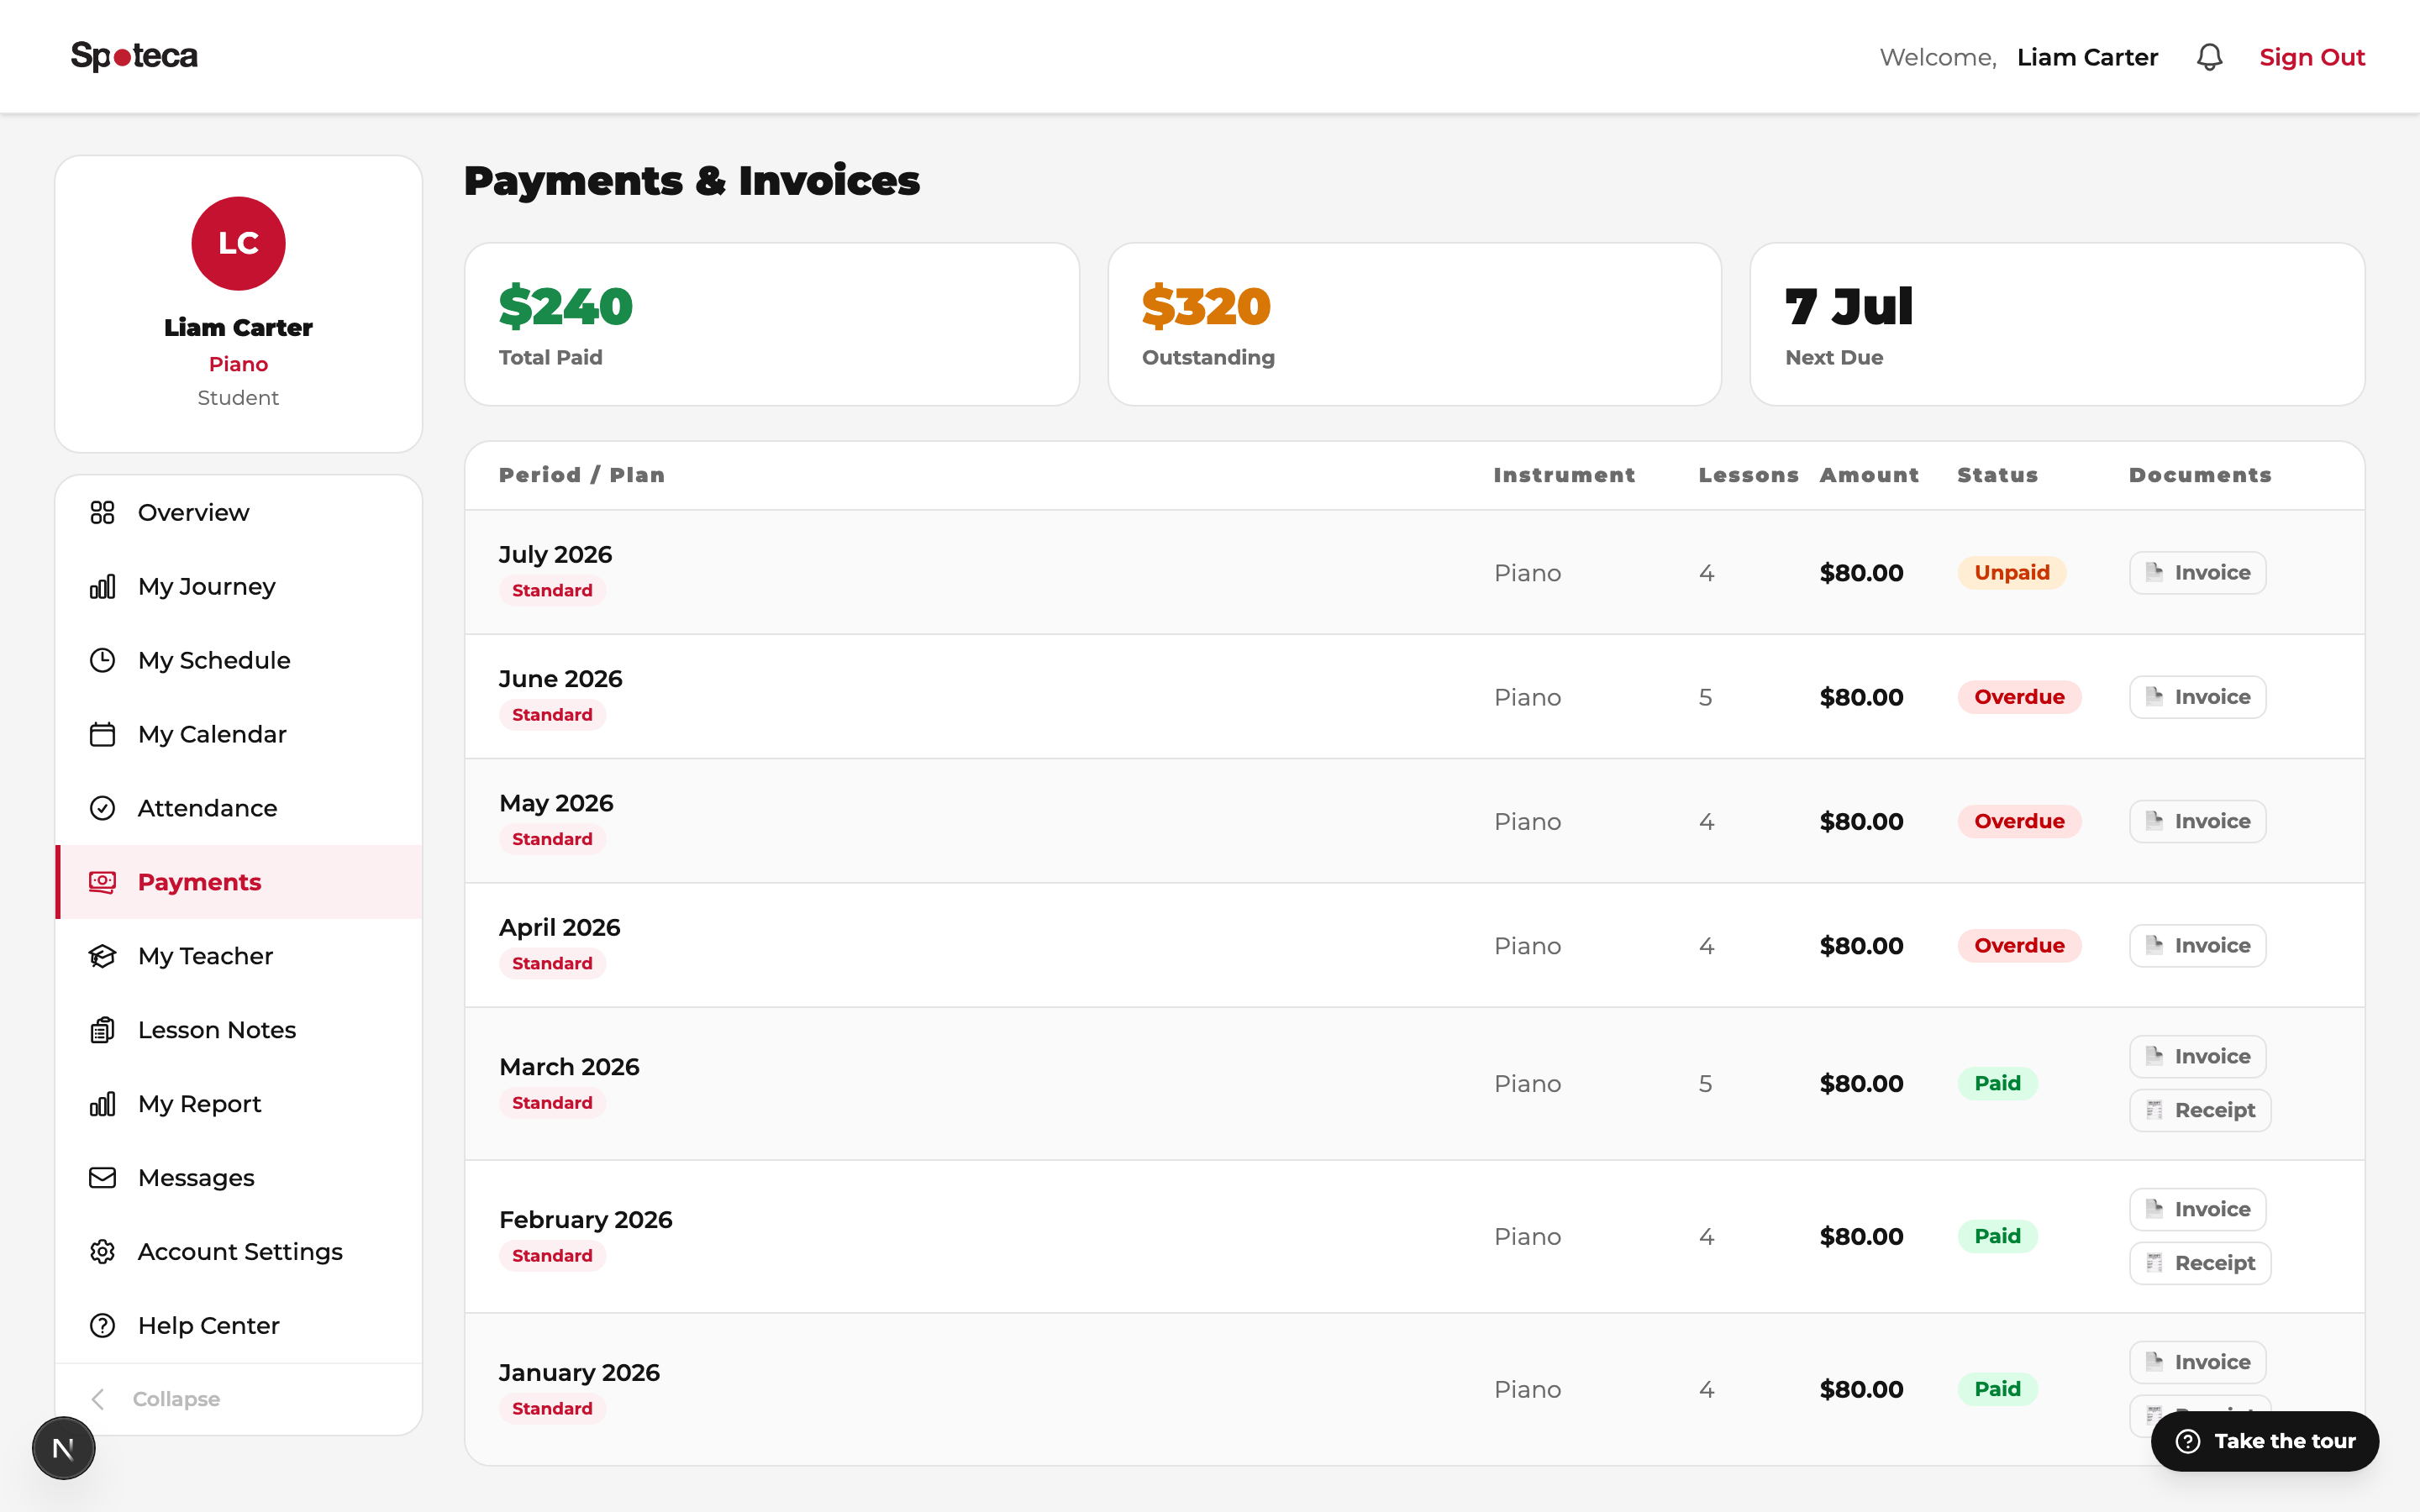Open Messages in sidebar
This screenshot has height=1512, width=2420.
(x=238, y=1178)
